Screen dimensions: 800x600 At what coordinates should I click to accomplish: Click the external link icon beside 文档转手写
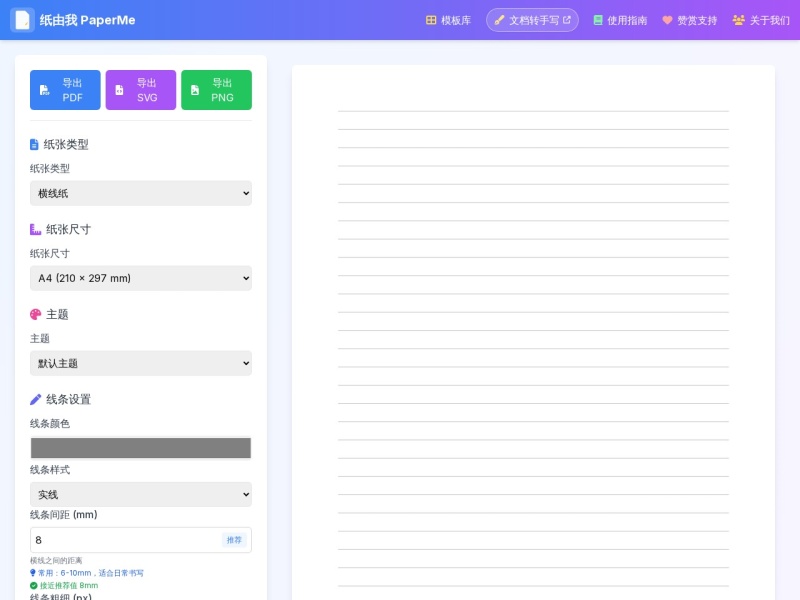(x=566, y=20)
